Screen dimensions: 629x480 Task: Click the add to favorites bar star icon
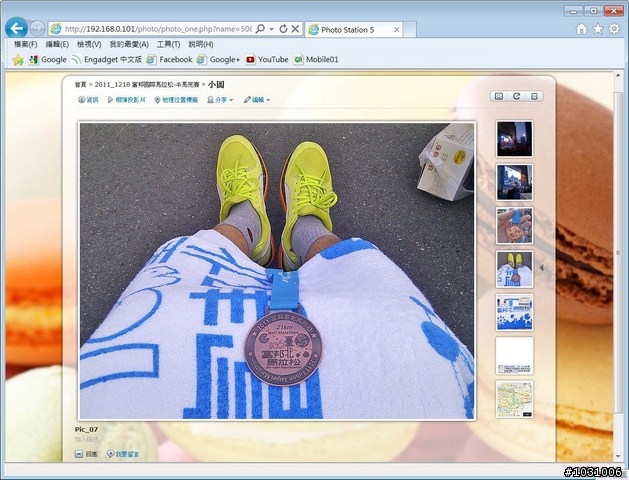[x=18, y=60]
